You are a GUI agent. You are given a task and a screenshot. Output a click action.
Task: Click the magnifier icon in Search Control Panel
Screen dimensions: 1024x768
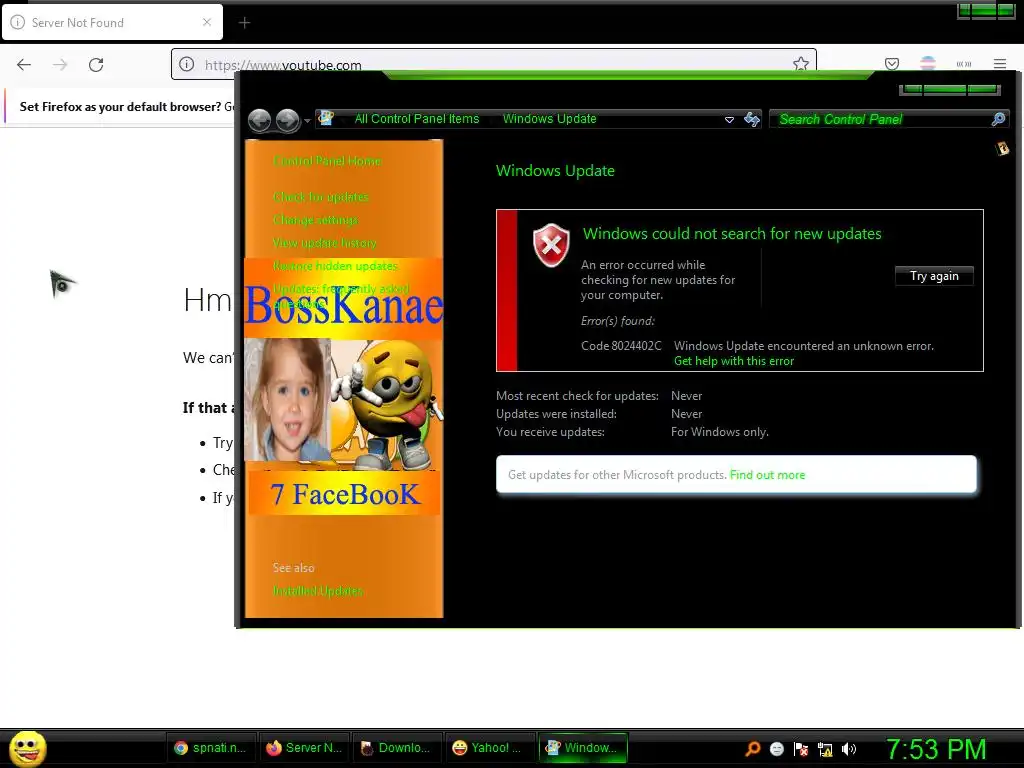[x=999, y=119]
